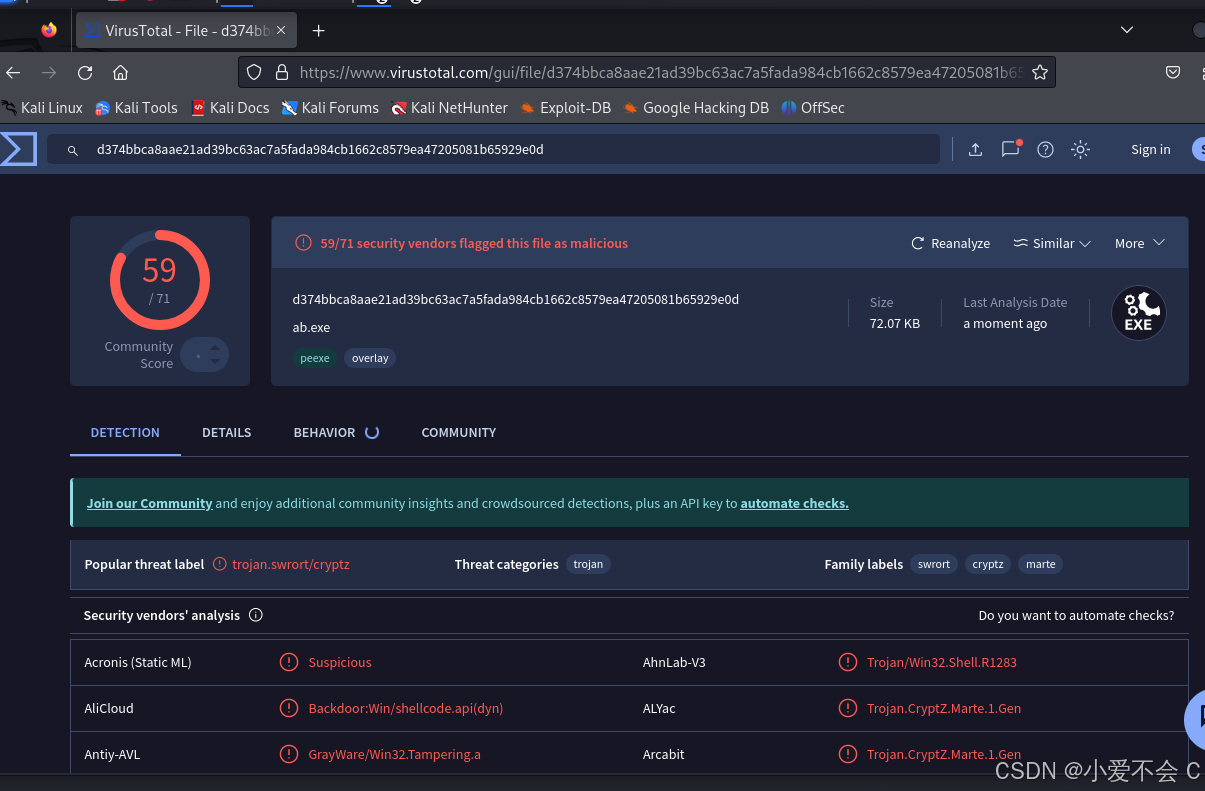Screen dimensions: 1205x791
Task: Open the floating chat support button
Action: [1195, 718]
